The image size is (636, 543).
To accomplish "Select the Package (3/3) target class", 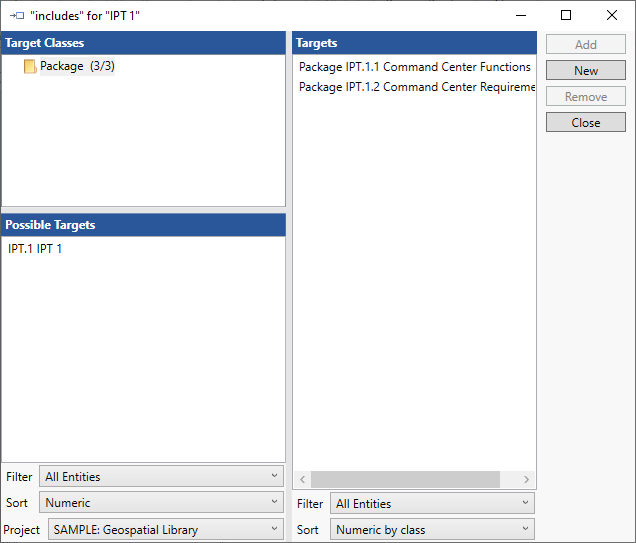I will point(77,67).
